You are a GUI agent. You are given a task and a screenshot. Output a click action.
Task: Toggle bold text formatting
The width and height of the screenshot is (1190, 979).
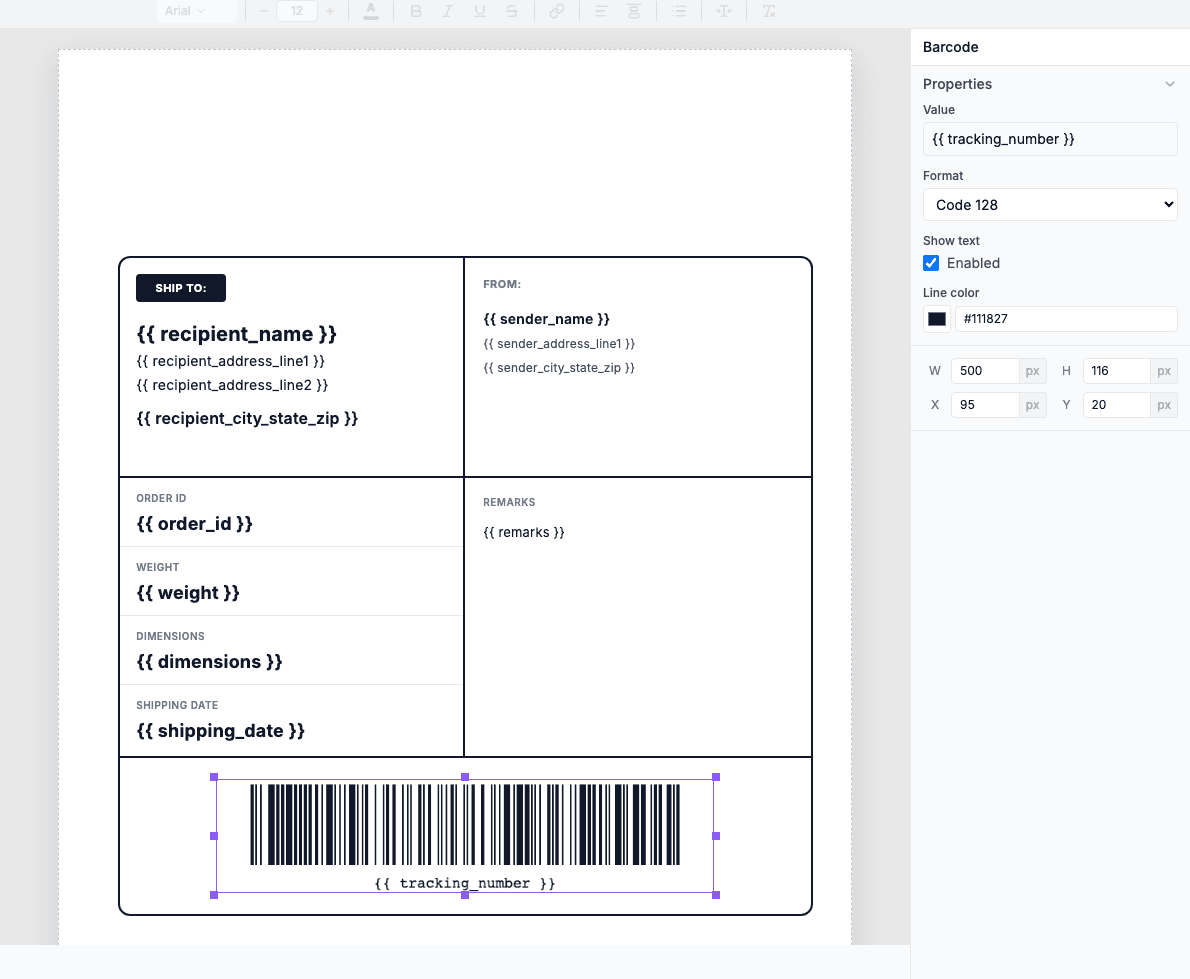click(416, 11)
